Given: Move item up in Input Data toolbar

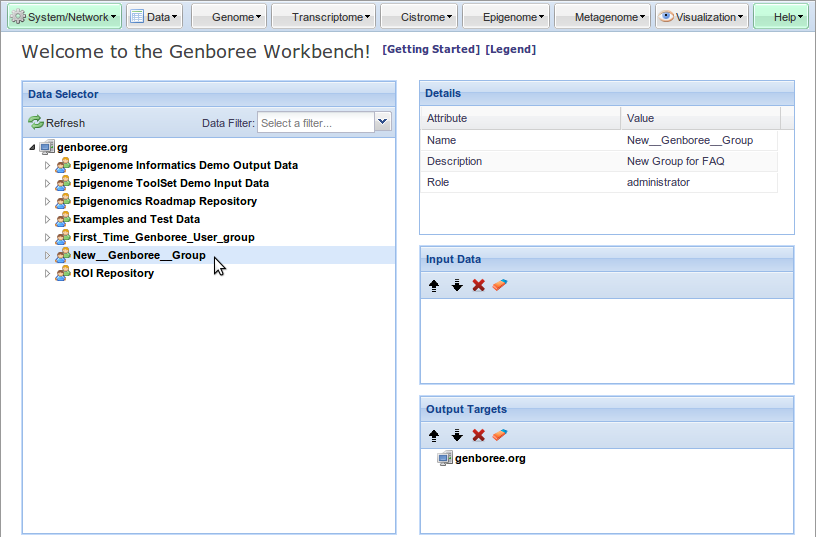Looking at the screenshot, I should tap(434, 286).
